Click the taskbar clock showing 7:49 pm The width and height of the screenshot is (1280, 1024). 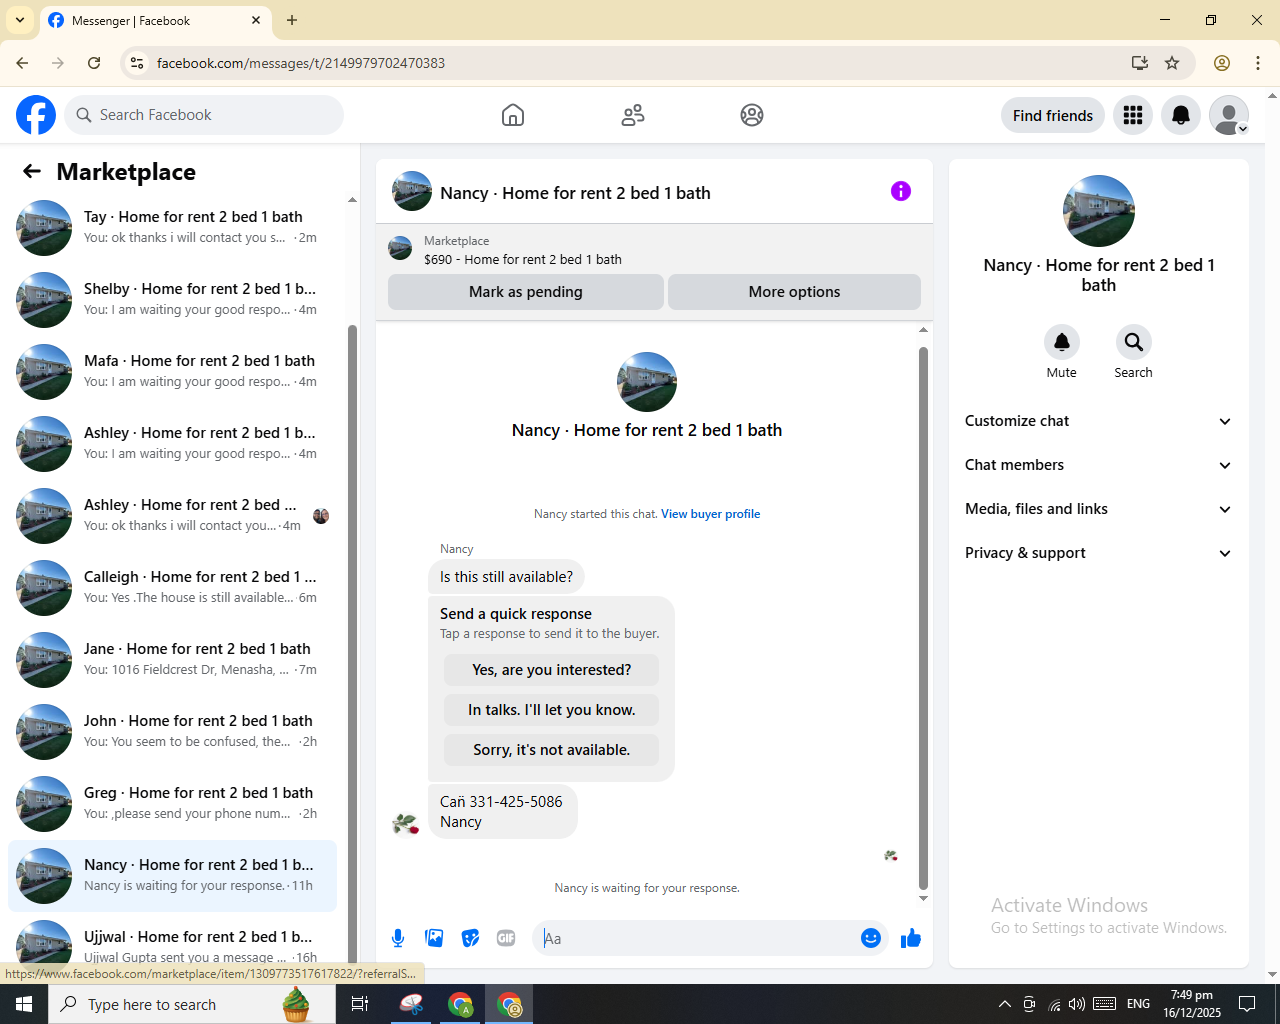1192,1004
